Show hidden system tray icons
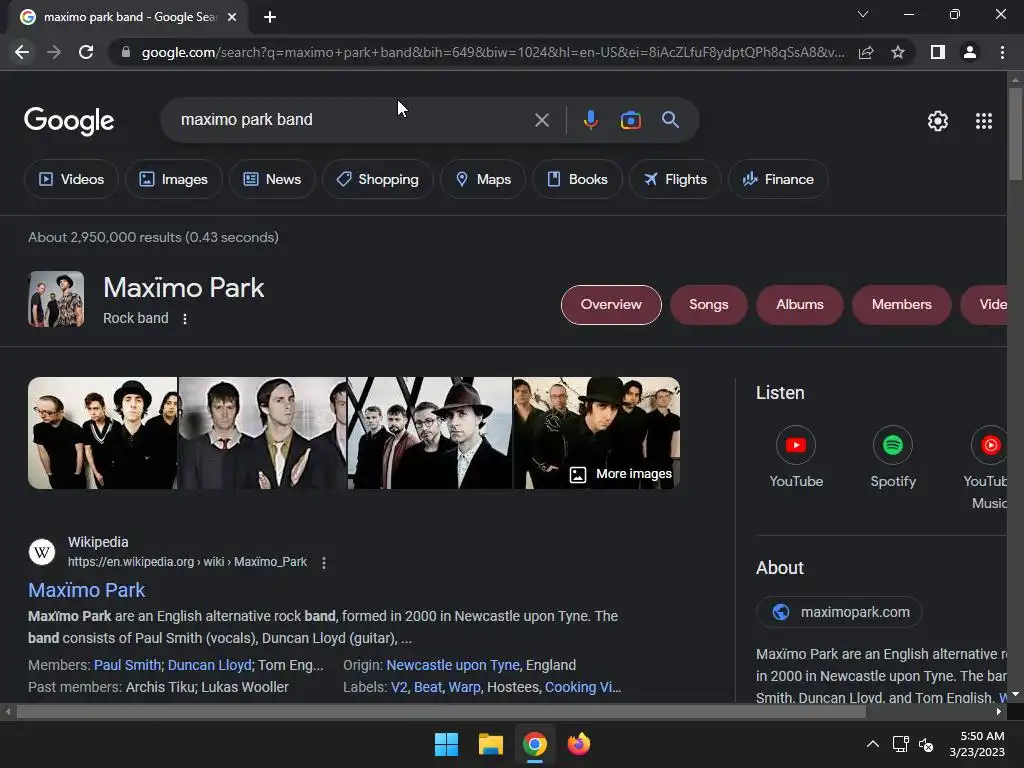 coord(872,744)
